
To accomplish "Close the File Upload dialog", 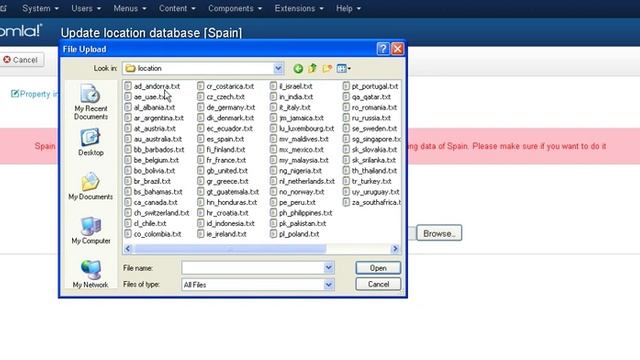I will point(397,49).
